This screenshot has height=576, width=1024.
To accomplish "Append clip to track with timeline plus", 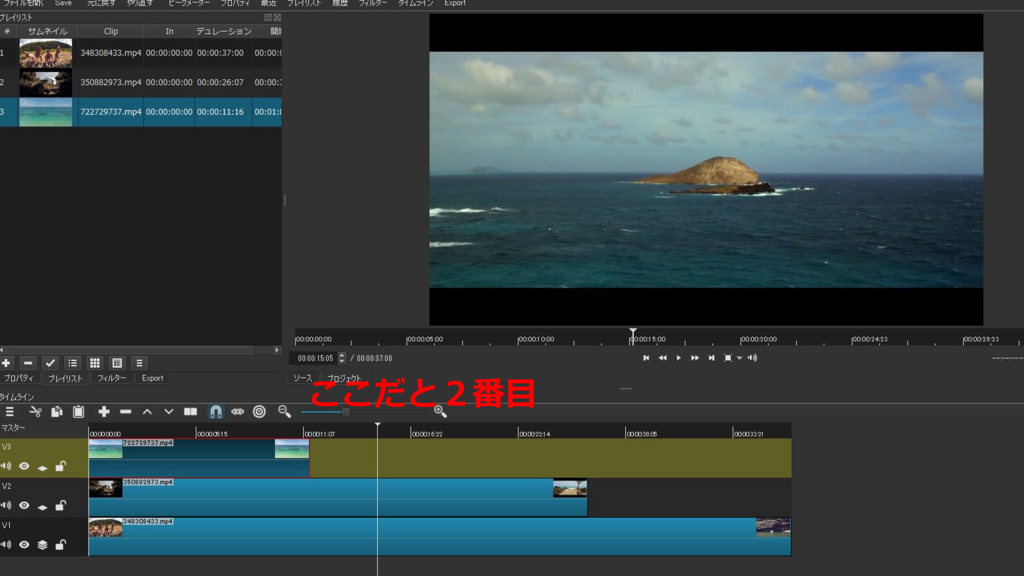I will pos(104,411).
